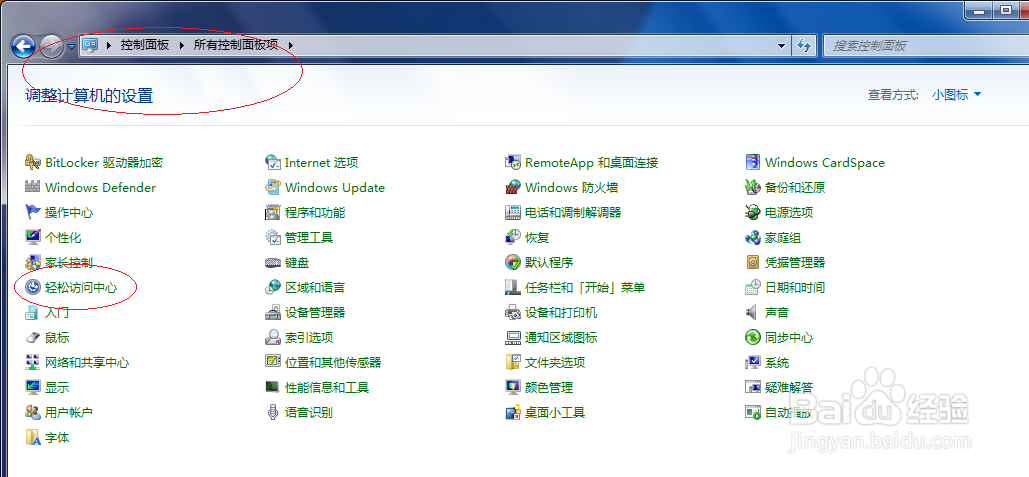
Task: Open recent pages dropdown beside forward button
Action: (x=72, y=47)
